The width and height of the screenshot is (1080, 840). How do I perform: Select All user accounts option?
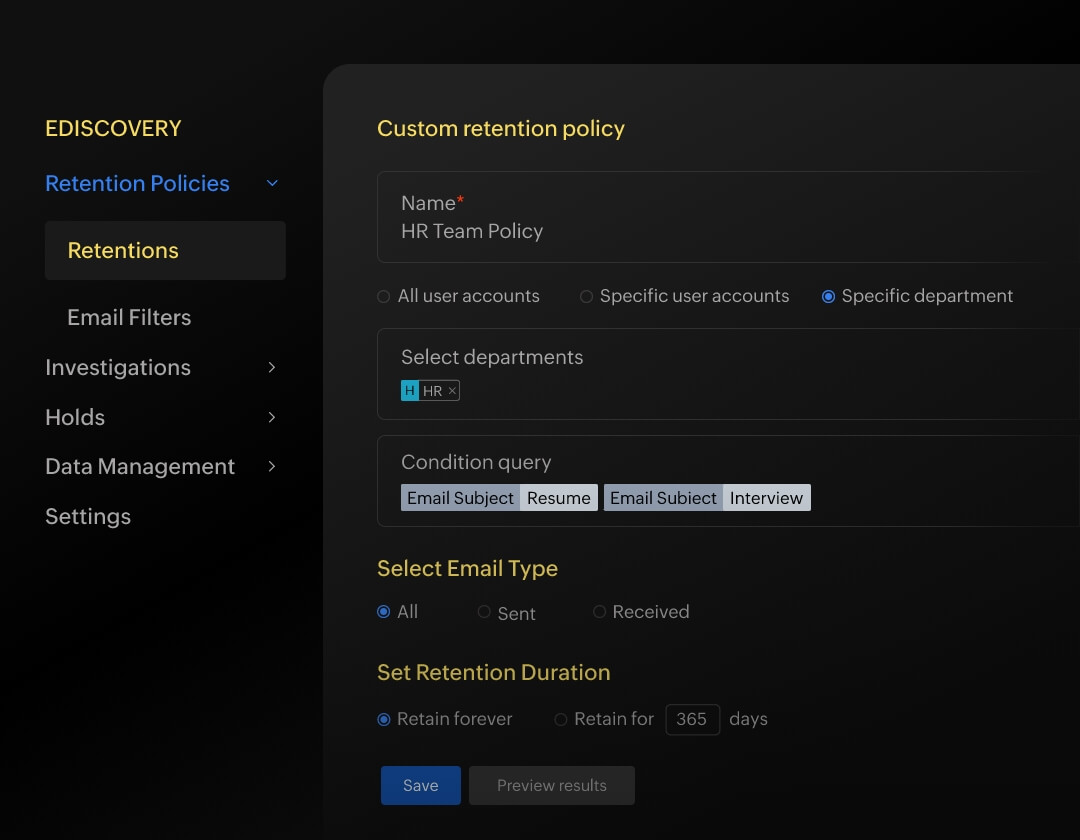(384, 297)
